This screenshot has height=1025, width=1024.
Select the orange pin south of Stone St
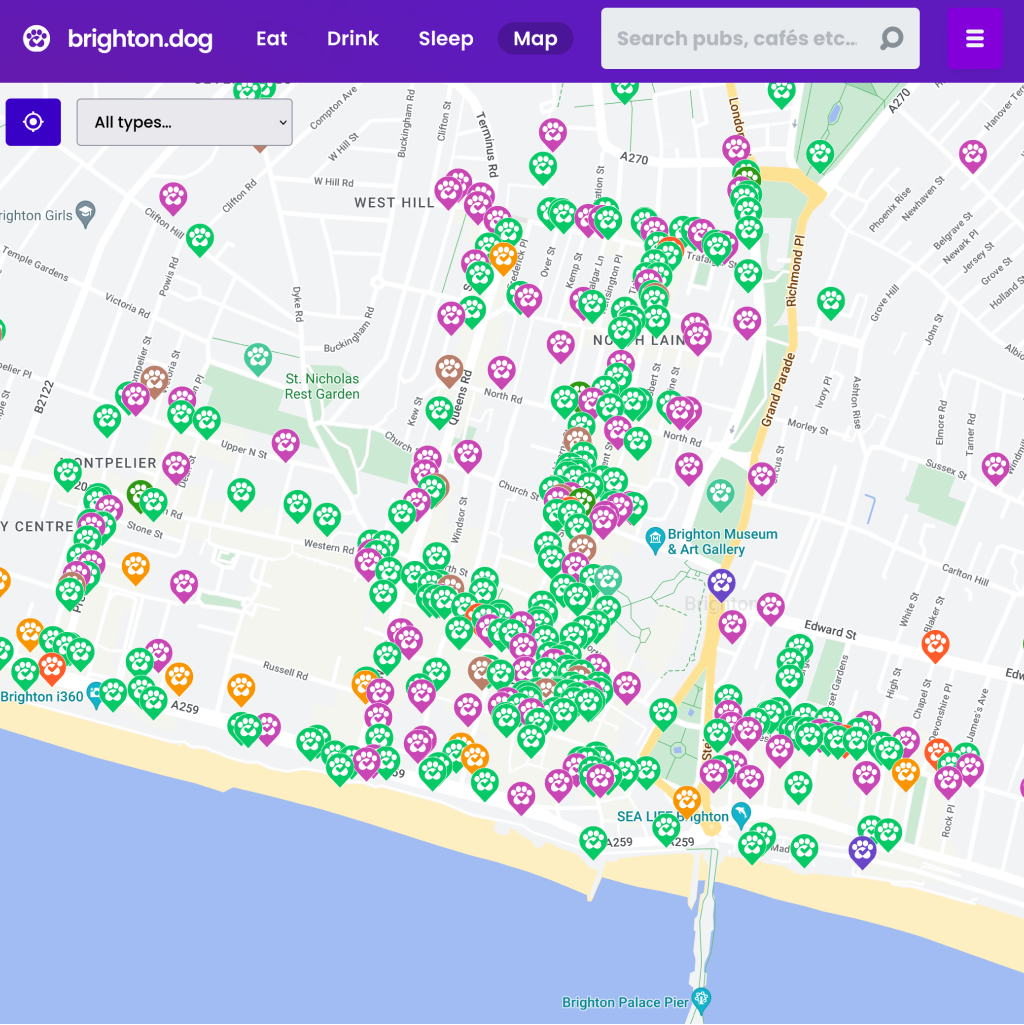tap(136, 567)
